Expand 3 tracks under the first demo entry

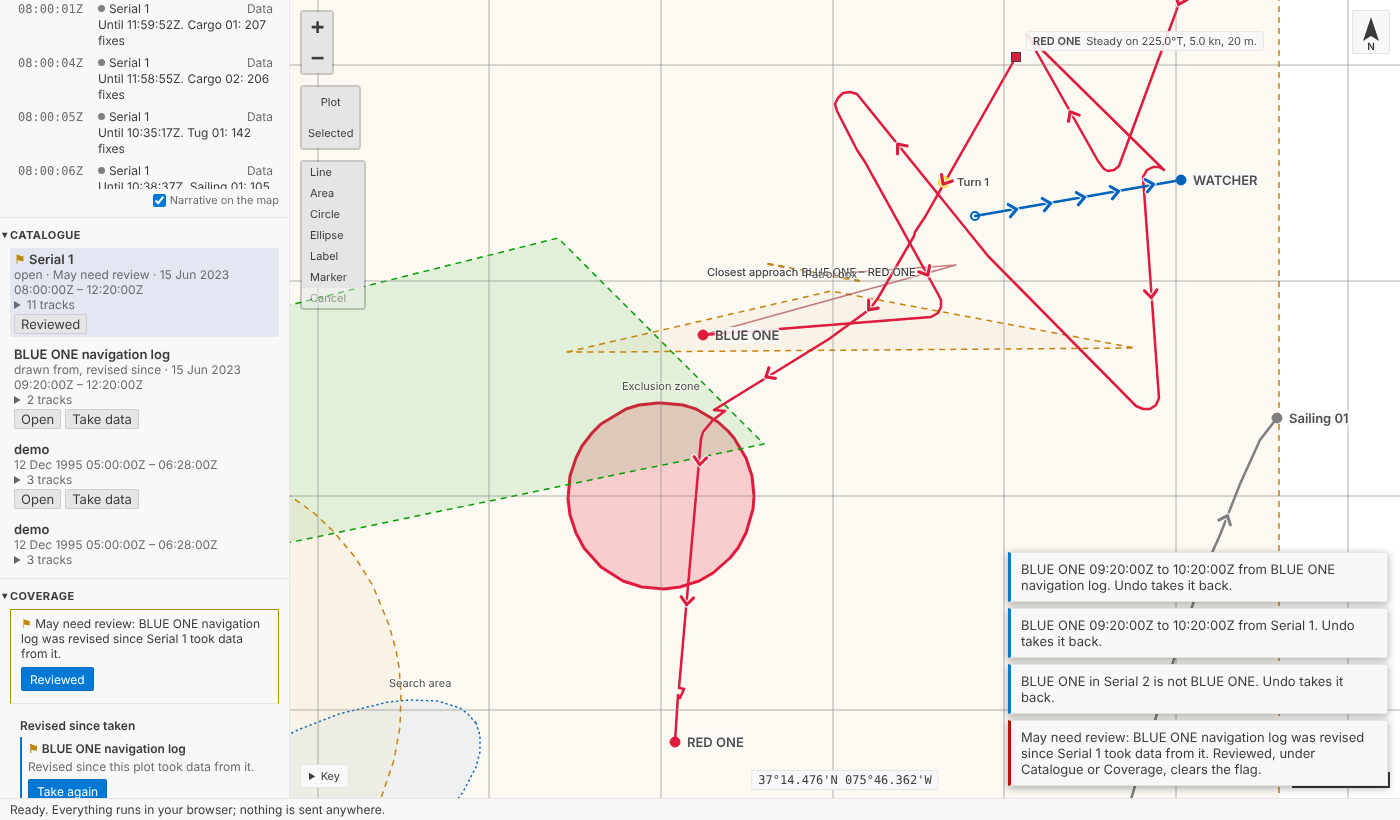point(43,480)
